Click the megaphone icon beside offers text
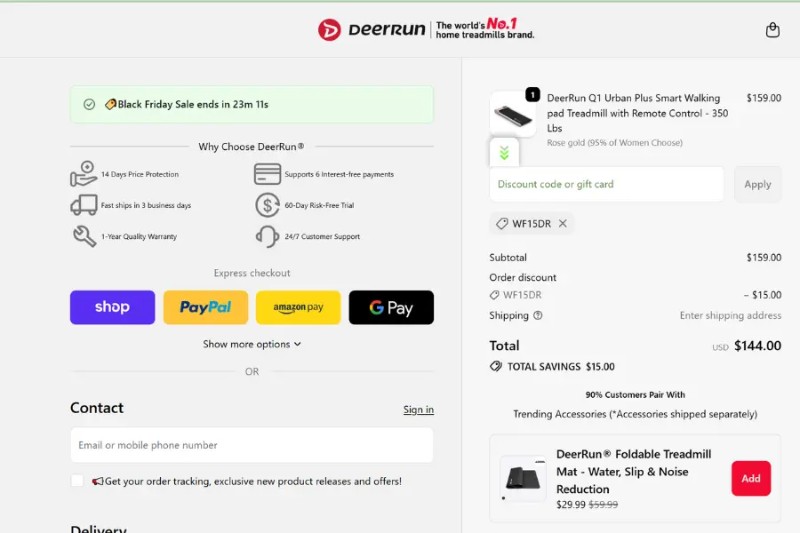800x533 pixels. (x=97, y=481)
